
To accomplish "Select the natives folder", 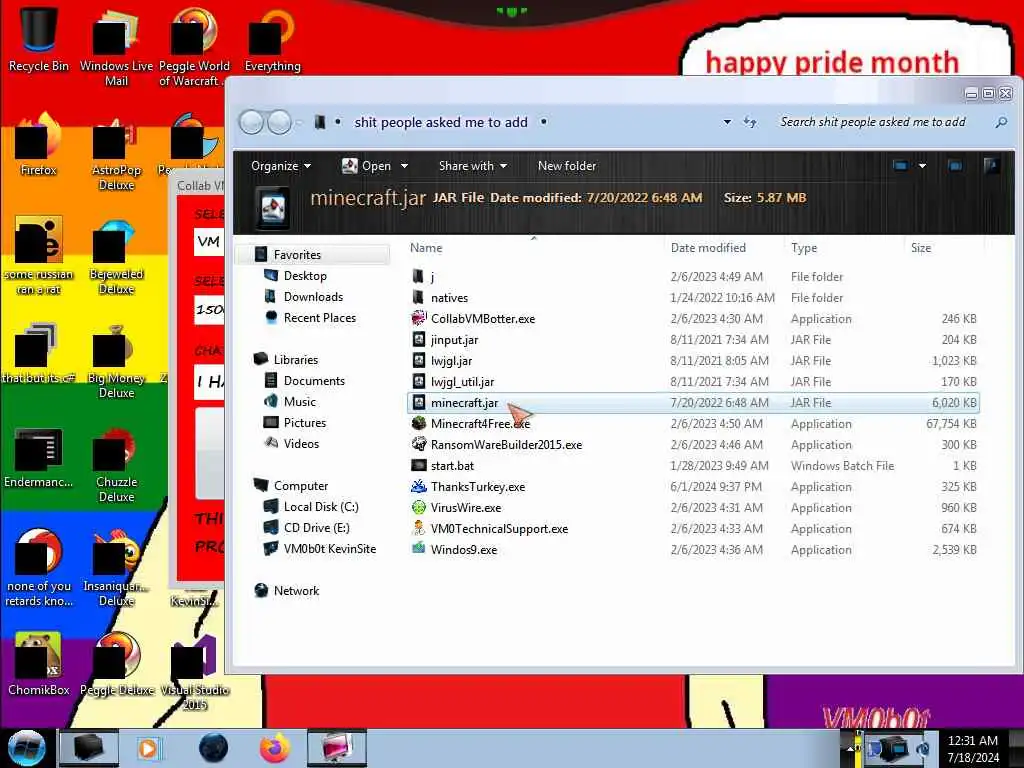I will click(x=449, y=297).
